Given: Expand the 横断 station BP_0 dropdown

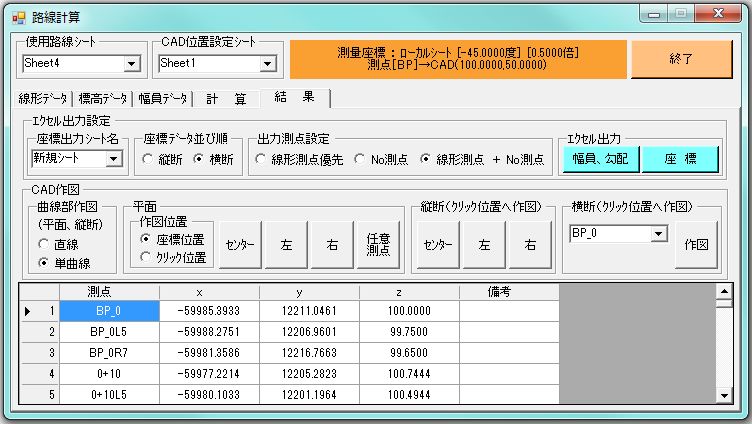Looking at the screenshot, I should (657, 233).
